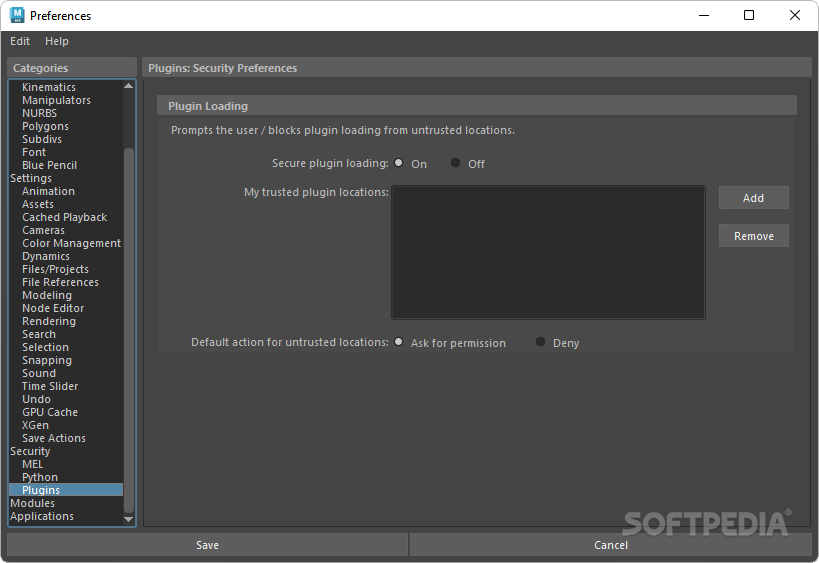Select Deny for untrusted locations
This screenshot has height=563, width=819.
(x=541, y=342)
